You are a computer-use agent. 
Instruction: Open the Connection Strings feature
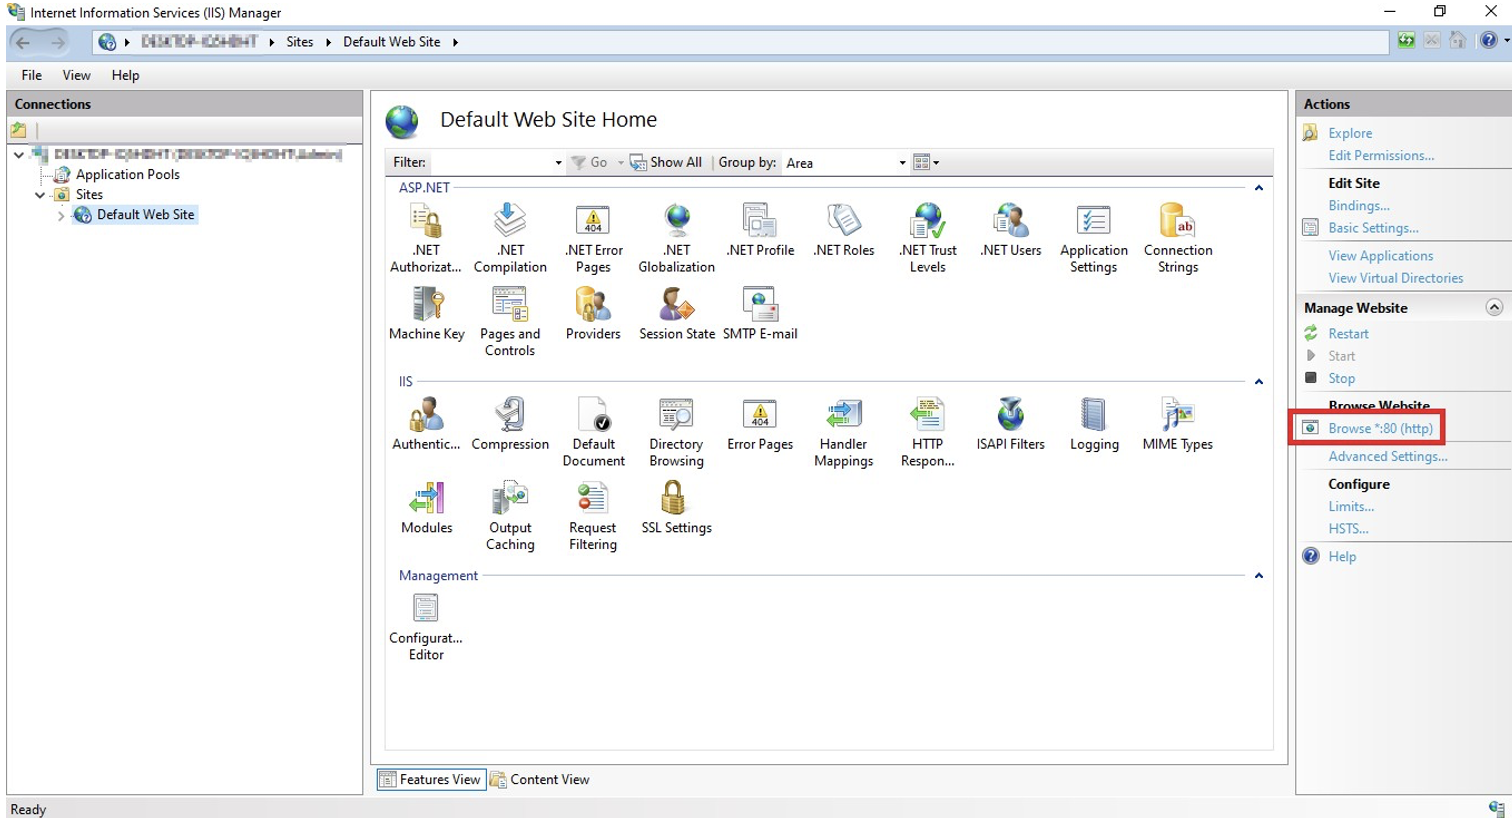point(1178,238)
